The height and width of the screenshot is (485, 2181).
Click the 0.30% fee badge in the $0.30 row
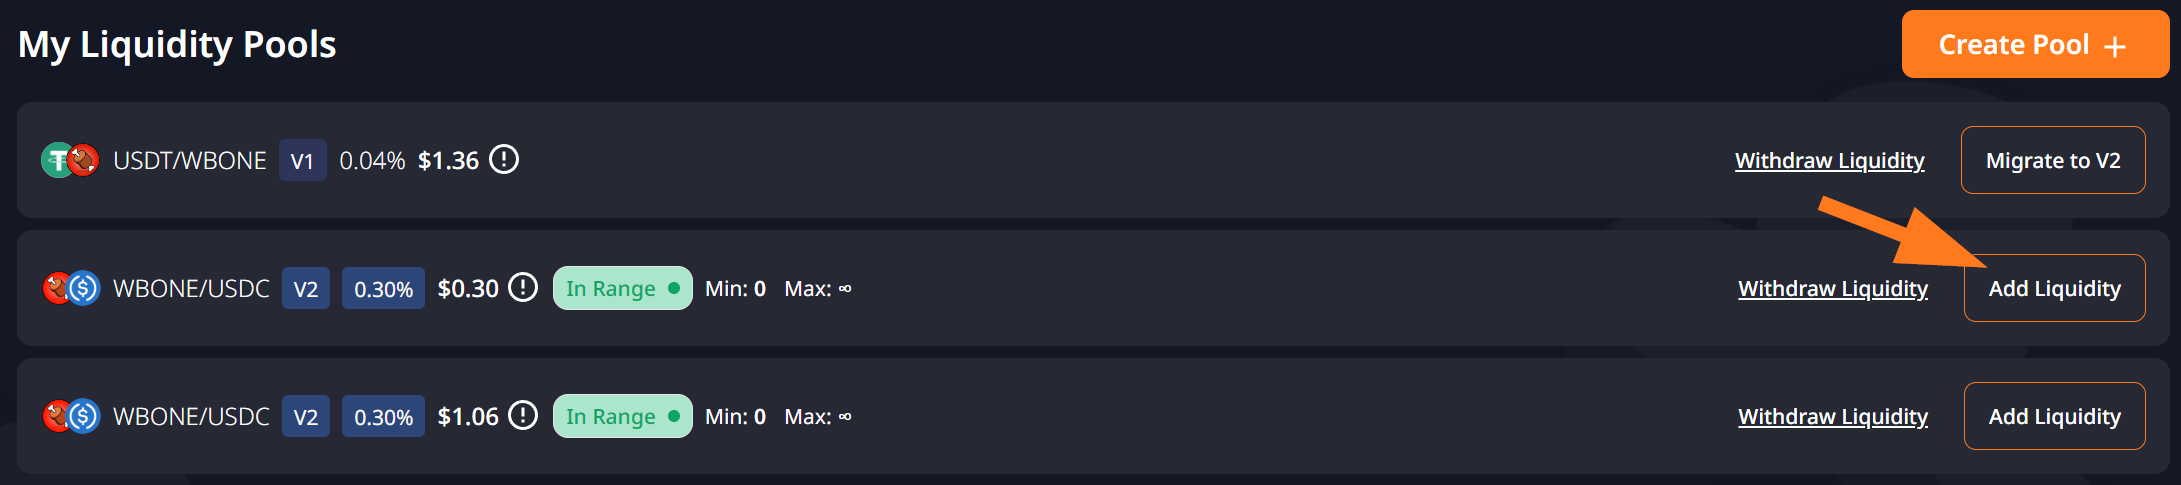pos(383,289)
